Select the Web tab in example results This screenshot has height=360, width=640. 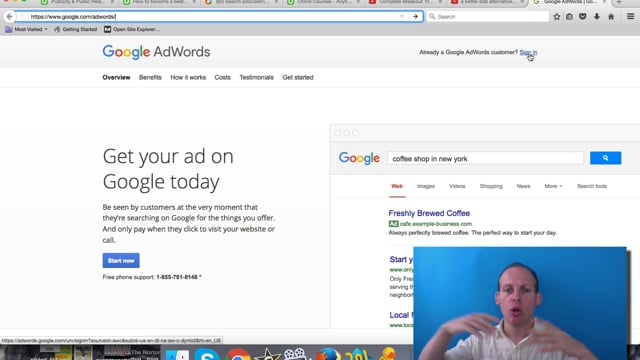[x=397, y=187]
